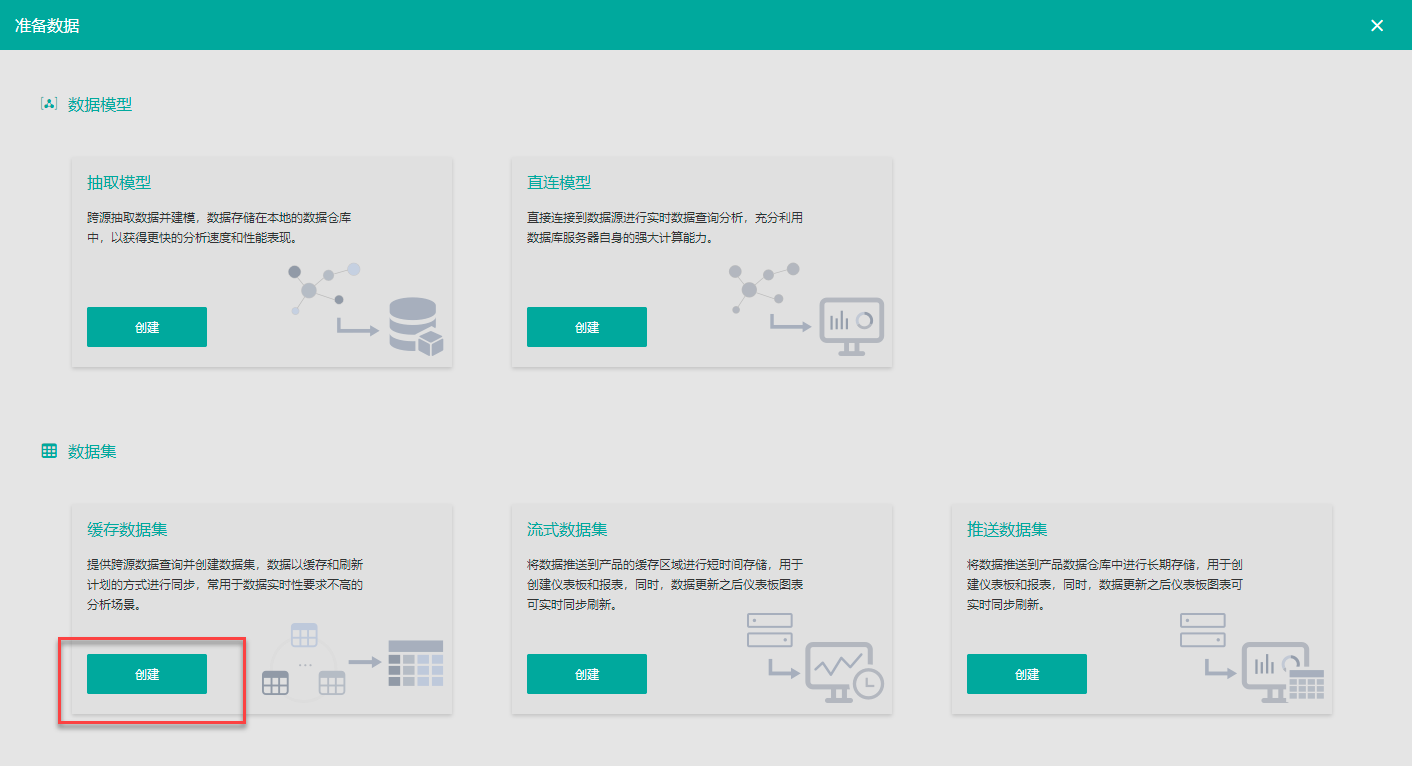Click the 数据集 grid section icon
Image resolution: width=1412 pixels, height=766 pixels.
click(49, 451)
